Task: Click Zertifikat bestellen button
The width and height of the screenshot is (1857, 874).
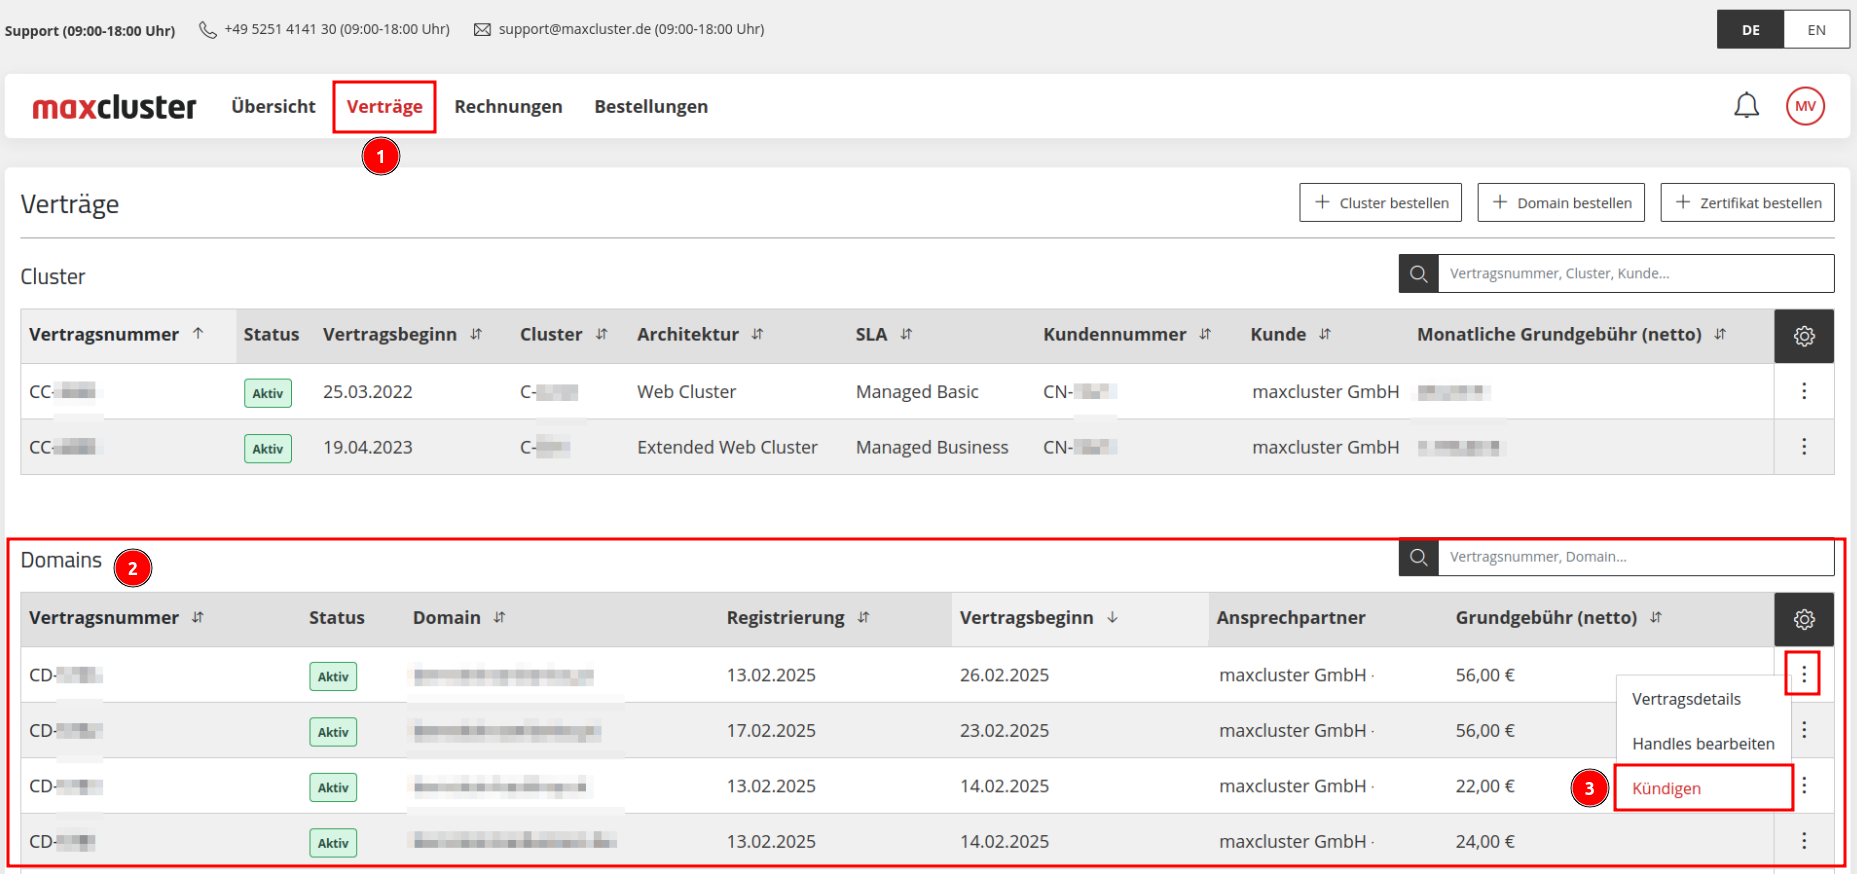Action: tap(1747, 202)
